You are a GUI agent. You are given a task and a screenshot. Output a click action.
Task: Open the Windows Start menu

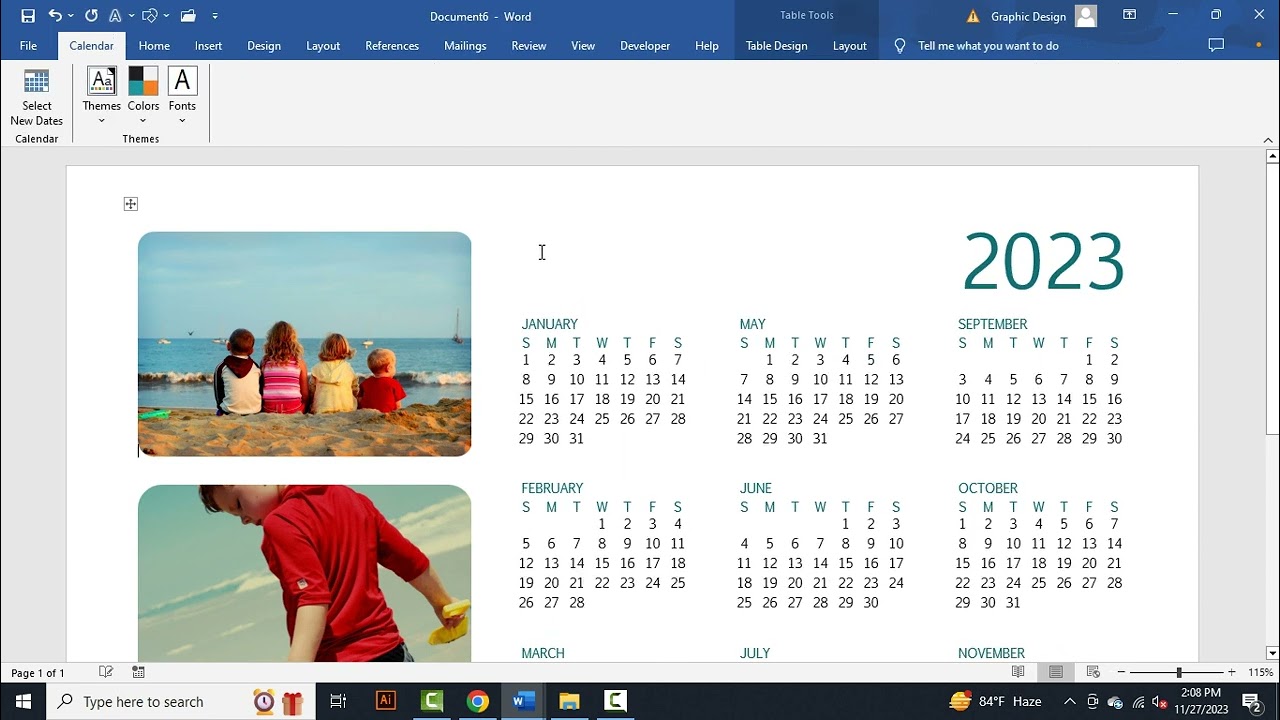(23, 701)
